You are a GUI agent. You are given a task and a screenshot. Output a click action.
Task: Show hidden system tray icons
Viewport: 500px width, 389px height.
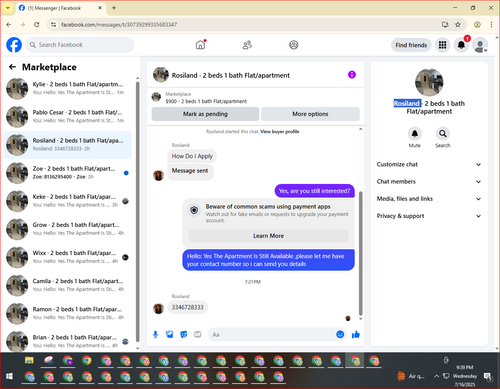(436, 376)
